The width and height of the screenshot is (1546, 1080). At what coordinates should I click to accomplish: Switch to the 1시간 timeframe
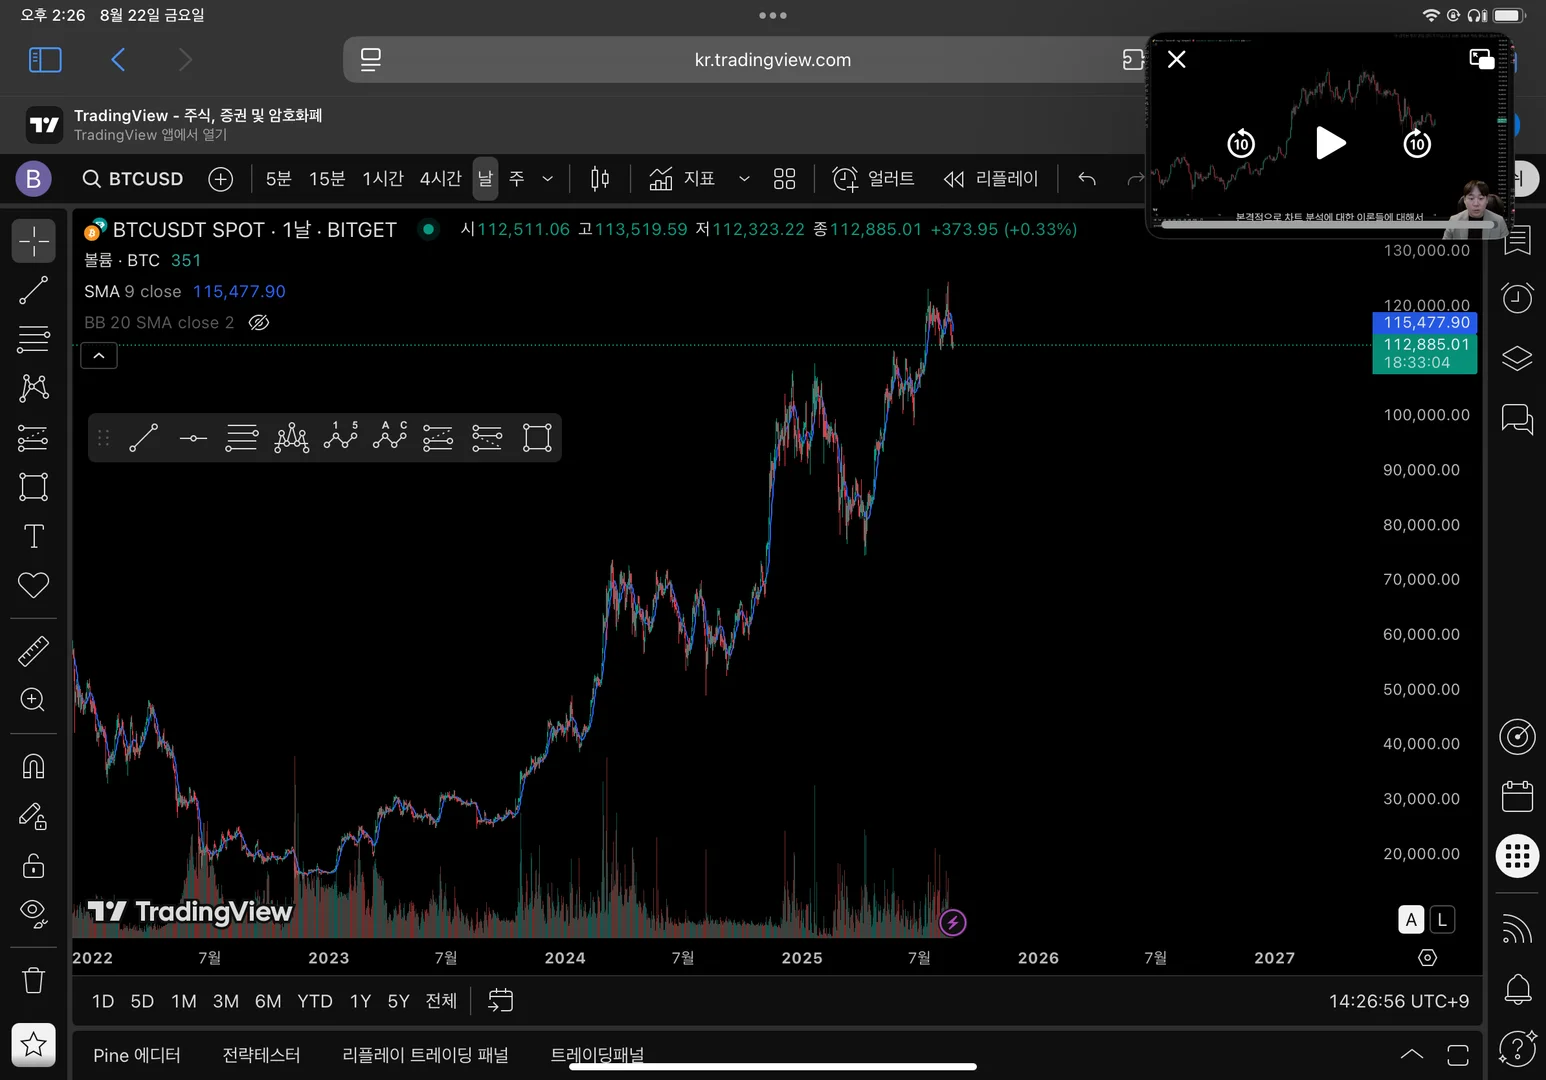[383, 179]
